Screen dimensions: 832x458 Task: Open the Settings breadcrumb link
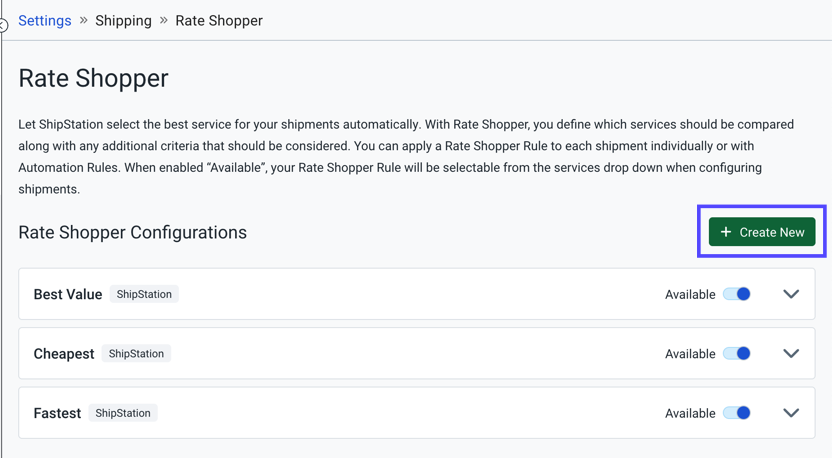[x=45, y=21]
